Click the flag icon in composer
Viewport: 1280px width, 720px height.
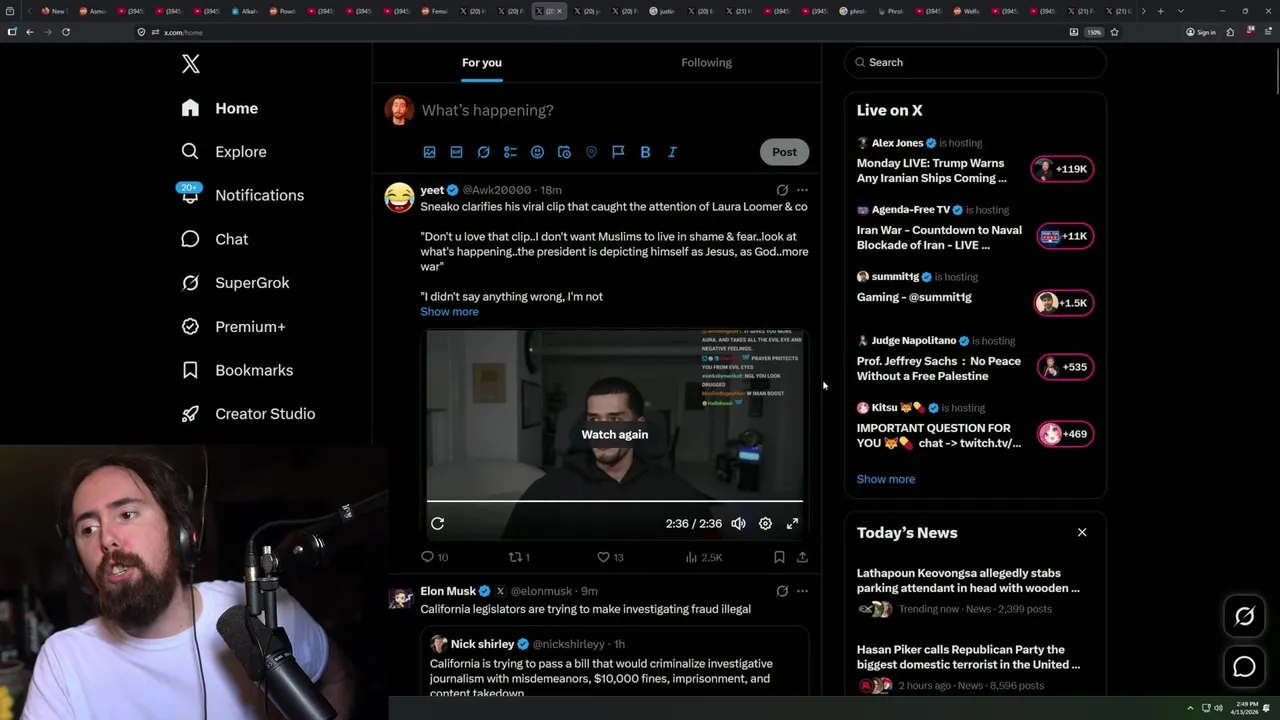[x=618, y=152]
